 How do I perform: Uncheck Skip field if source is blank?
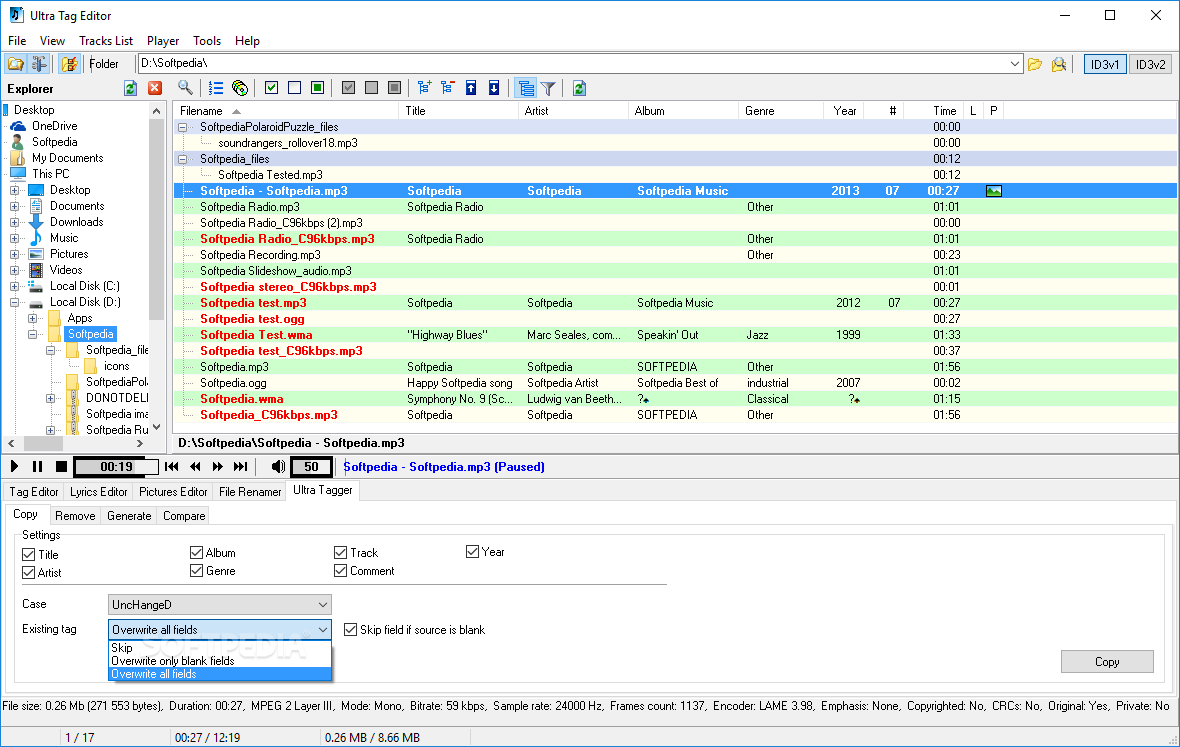pos(350,630)
